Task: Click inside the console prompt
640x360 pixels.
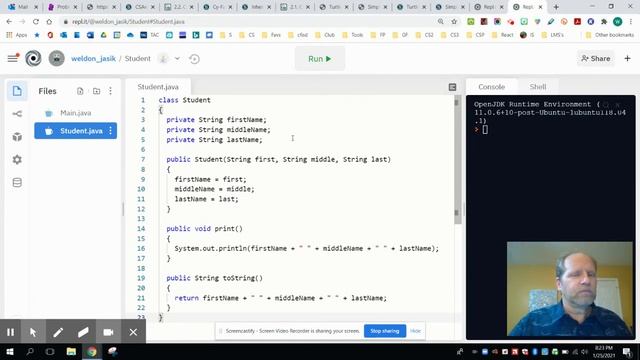Action: 485,130
